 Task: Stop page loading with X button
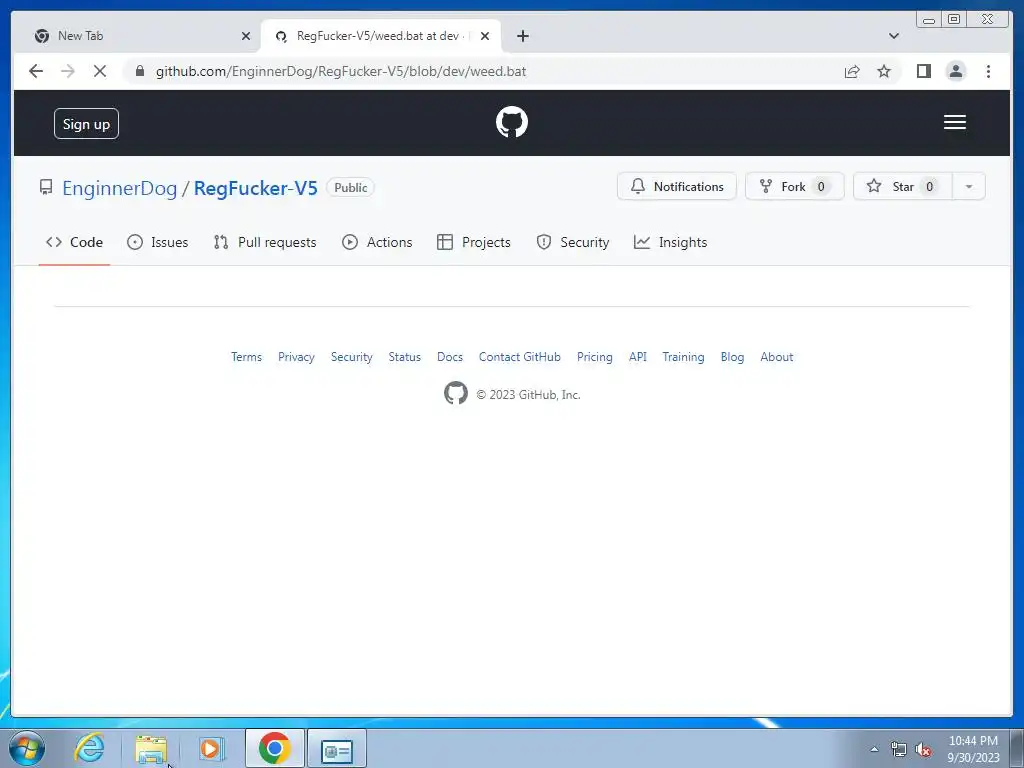(x=100, y=71)
